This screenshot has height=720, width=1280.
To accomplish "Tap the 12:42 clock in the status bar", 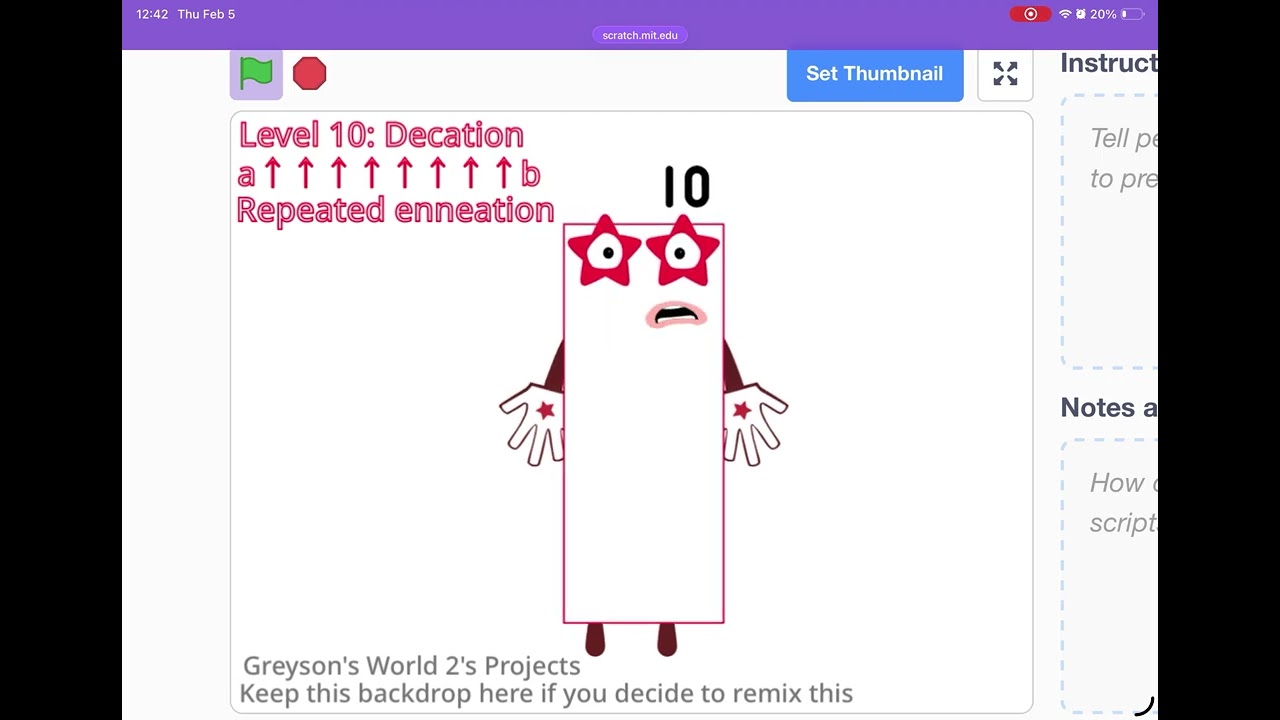I will pyautogui.click(x=152, y=14).
